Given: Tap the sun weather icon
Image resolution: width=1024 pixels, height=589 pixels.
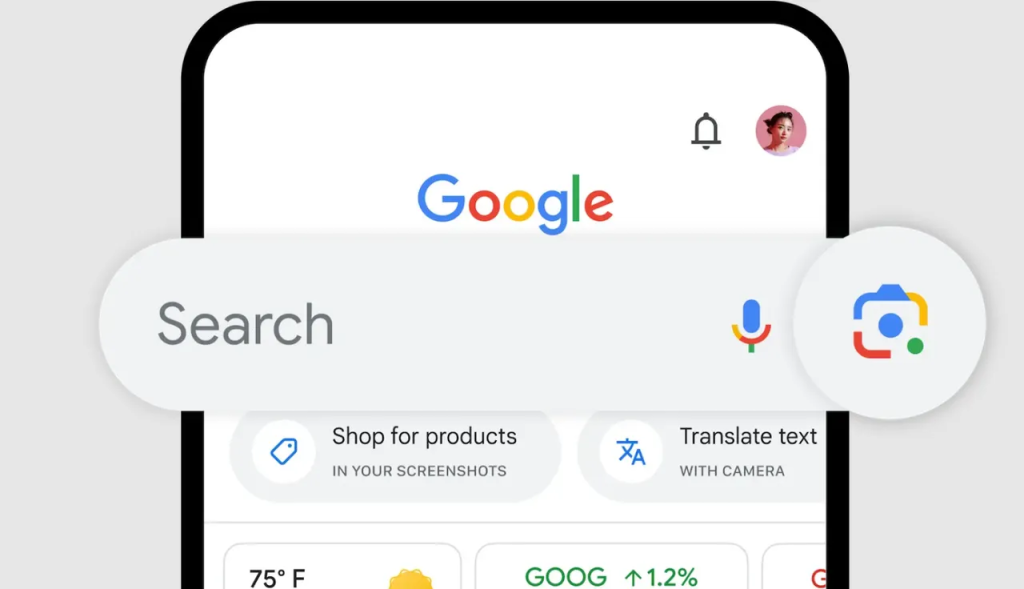Looking at the screenshot, I should pyautogui.click(x=411, y=579).
